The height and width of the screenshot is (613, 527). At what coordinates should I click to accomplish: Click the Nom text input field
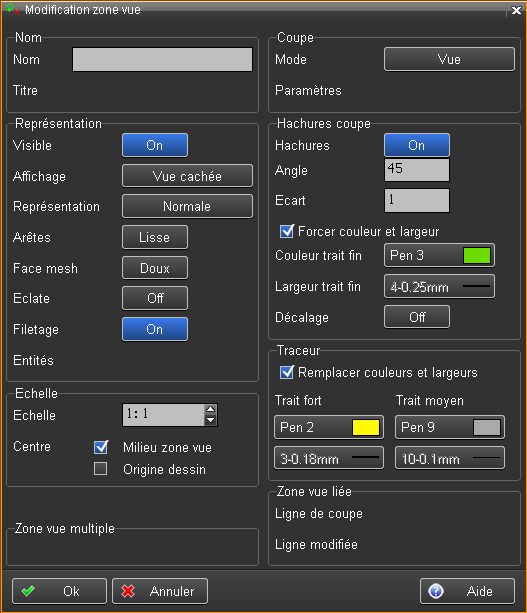[162, 59]
